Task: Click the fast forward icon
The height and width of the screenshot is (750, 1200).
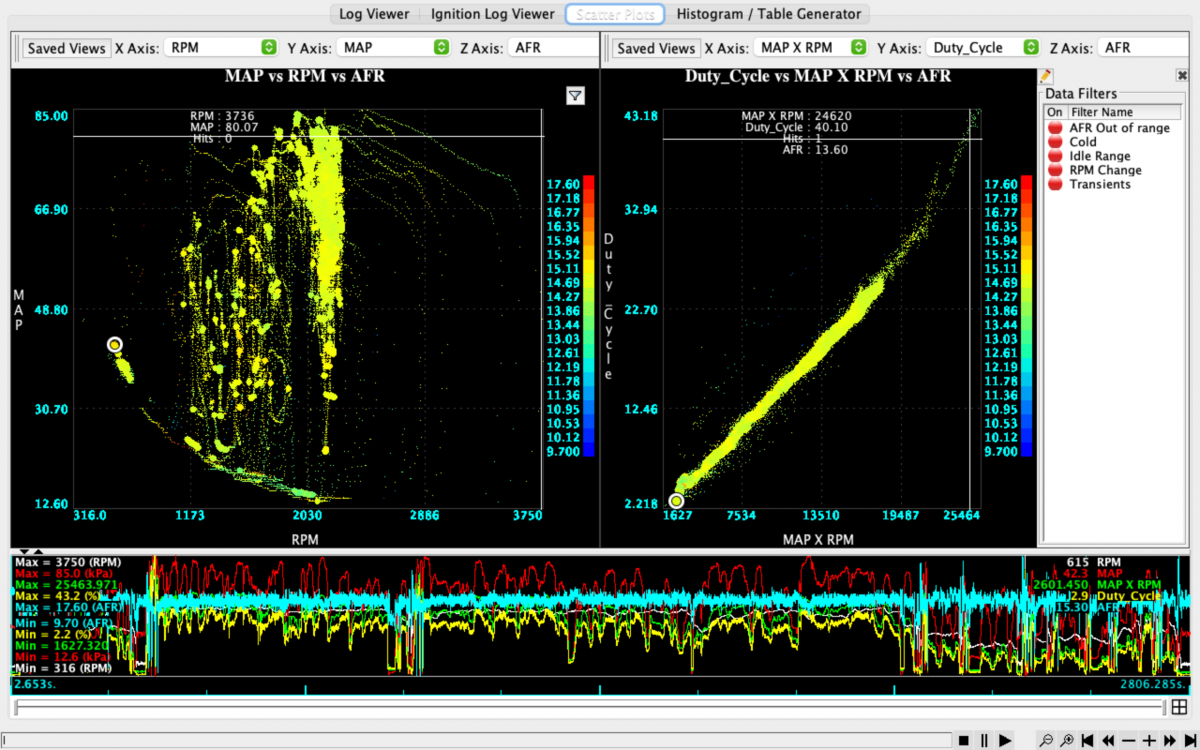Action: pyautogui.click(x=1171, y=741)
